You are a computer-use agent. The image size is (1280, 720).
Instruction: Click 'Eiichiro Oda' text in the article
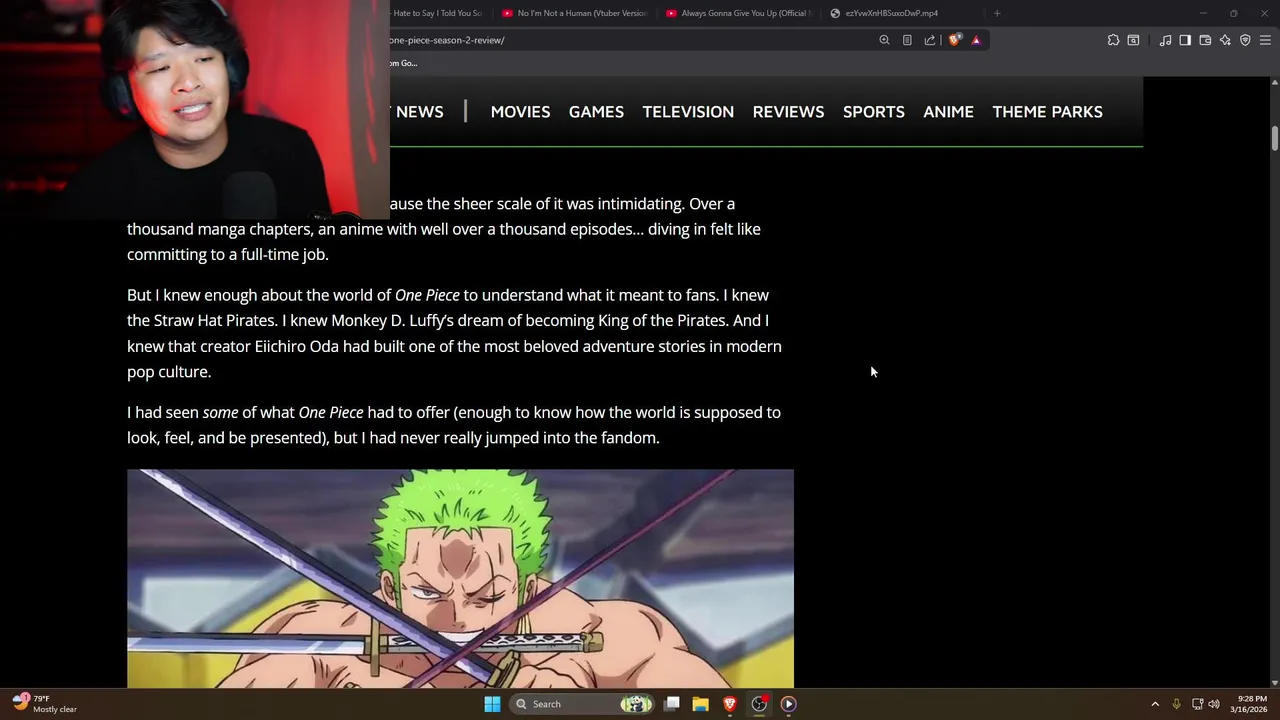click(297, 346)
